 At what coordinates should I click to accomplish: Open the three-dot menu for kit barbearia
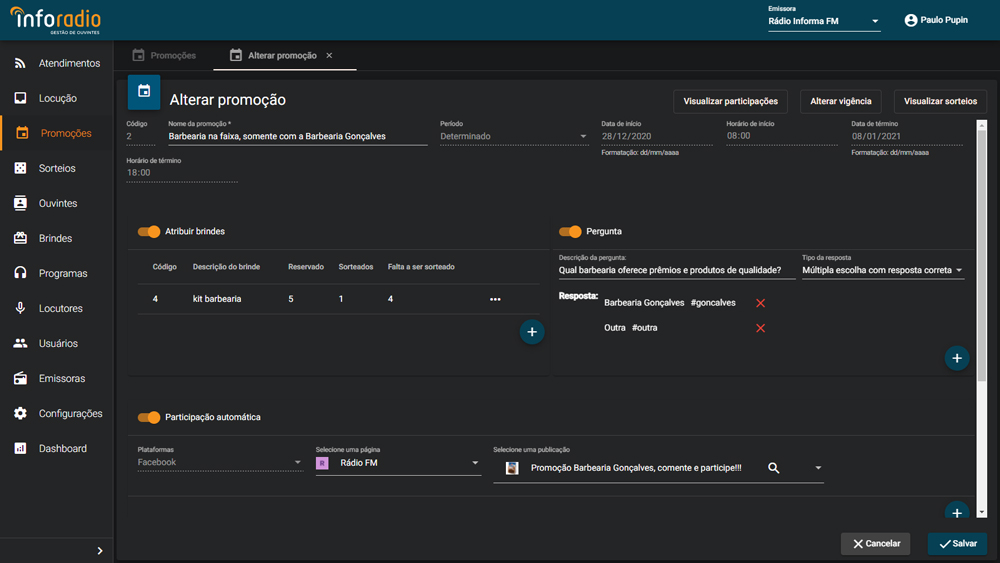coord(495,299)
